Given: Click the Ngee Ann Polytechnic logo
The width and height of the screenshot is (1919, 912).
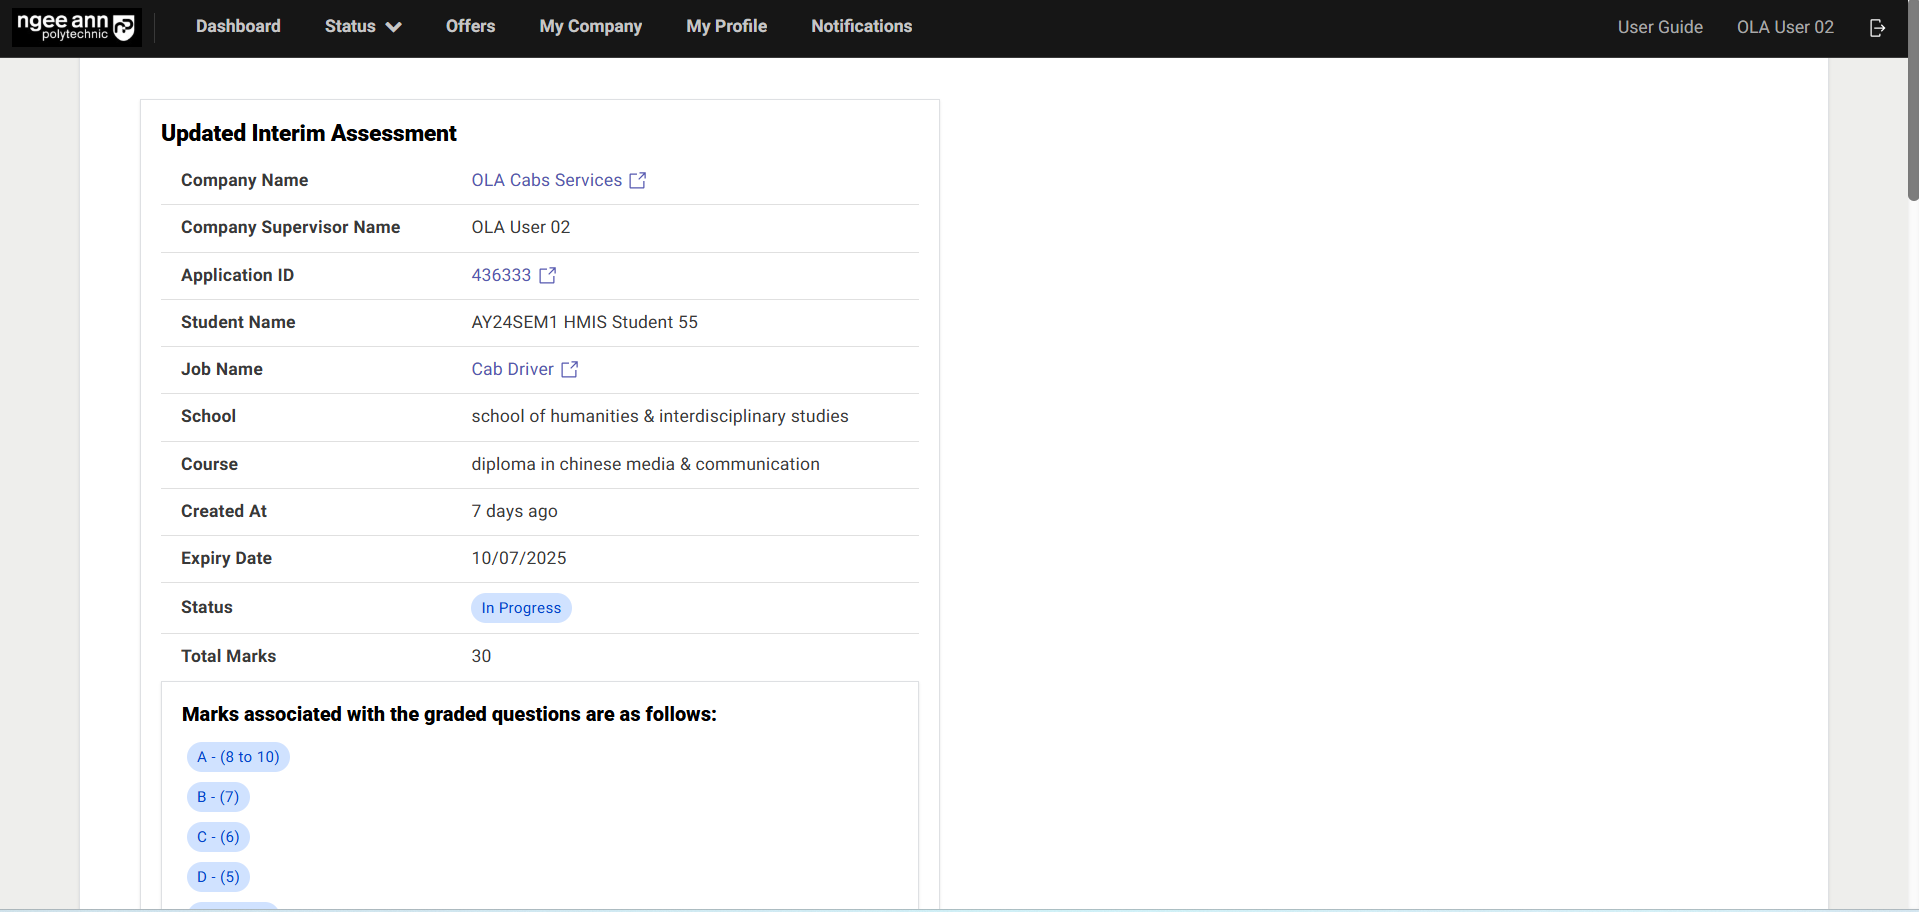Looking at the screenshot, I should point(75,26).
